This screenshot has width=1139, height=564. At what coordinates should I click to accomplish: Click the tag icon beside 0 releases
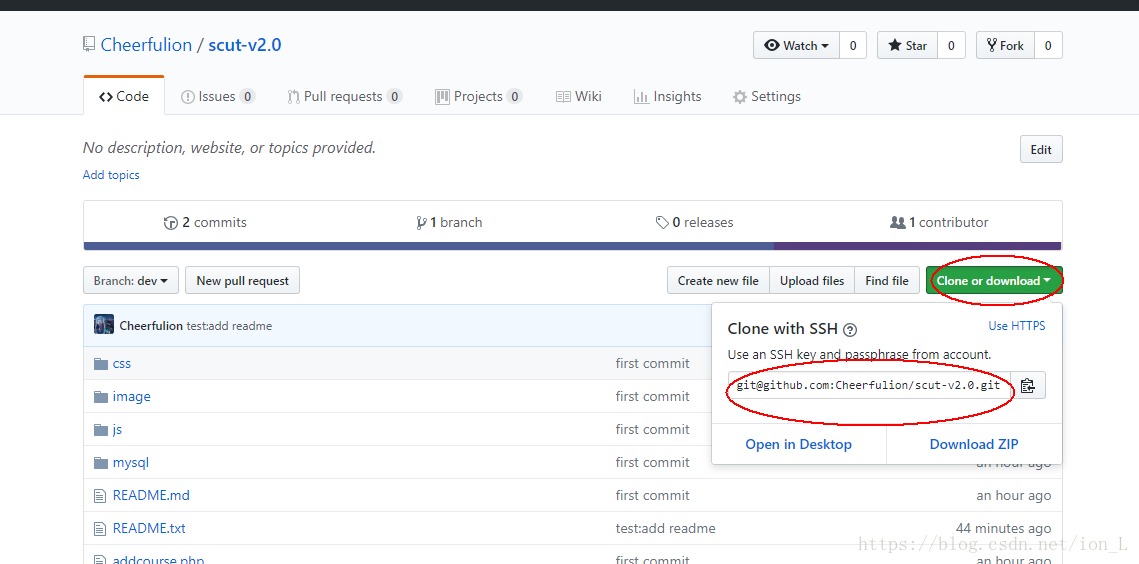click(662, 222)
